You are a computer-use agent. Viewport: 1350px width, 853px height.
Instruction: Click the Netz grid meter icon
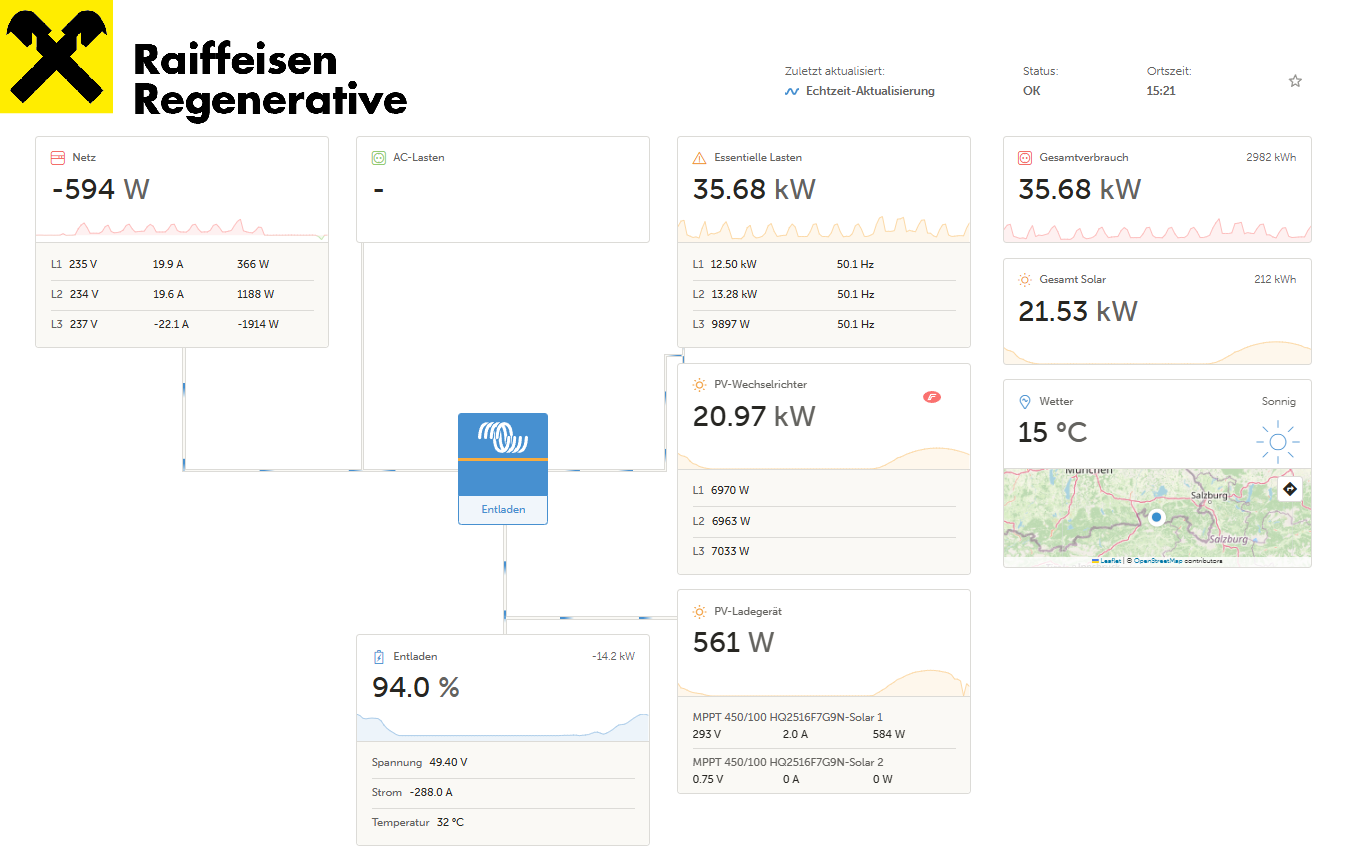pyautogui.click(x=58, y=158)
